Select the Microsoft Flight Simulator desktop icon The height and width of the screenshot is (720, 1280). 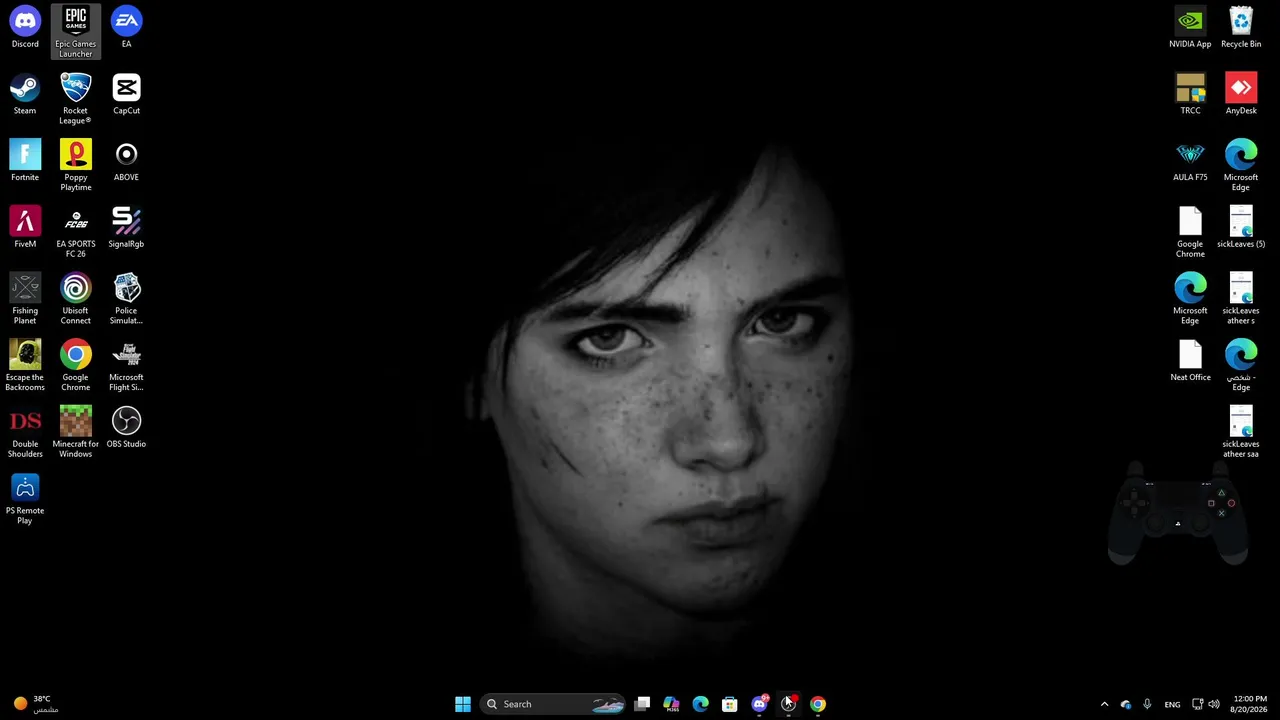(x=126, y=366)
